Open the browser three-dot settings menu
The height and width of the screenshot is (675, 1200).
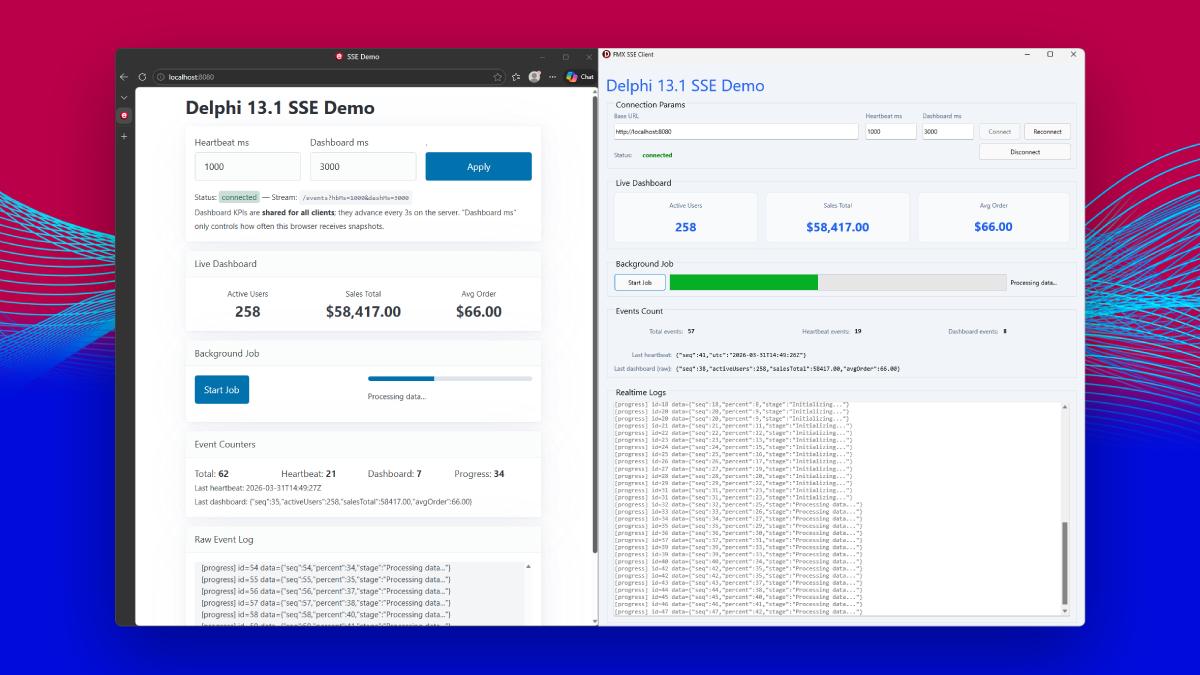(x=553, y=77)
